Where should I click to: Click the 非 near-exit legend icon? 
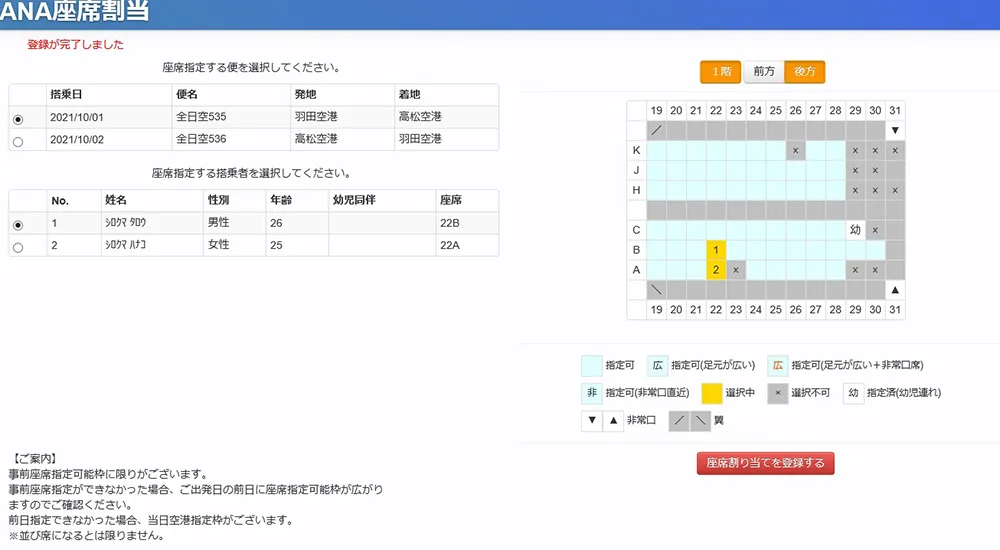tap(591, 393)
